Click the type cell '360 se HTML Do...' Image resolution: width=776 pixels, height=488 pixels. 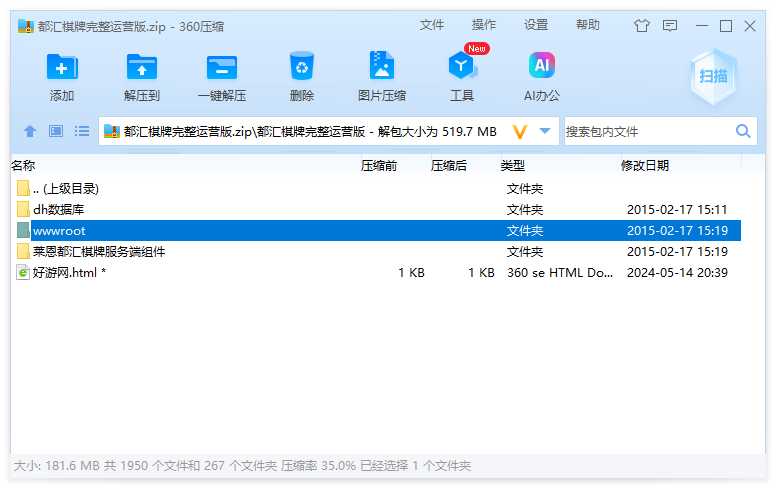tap(560, 273)
